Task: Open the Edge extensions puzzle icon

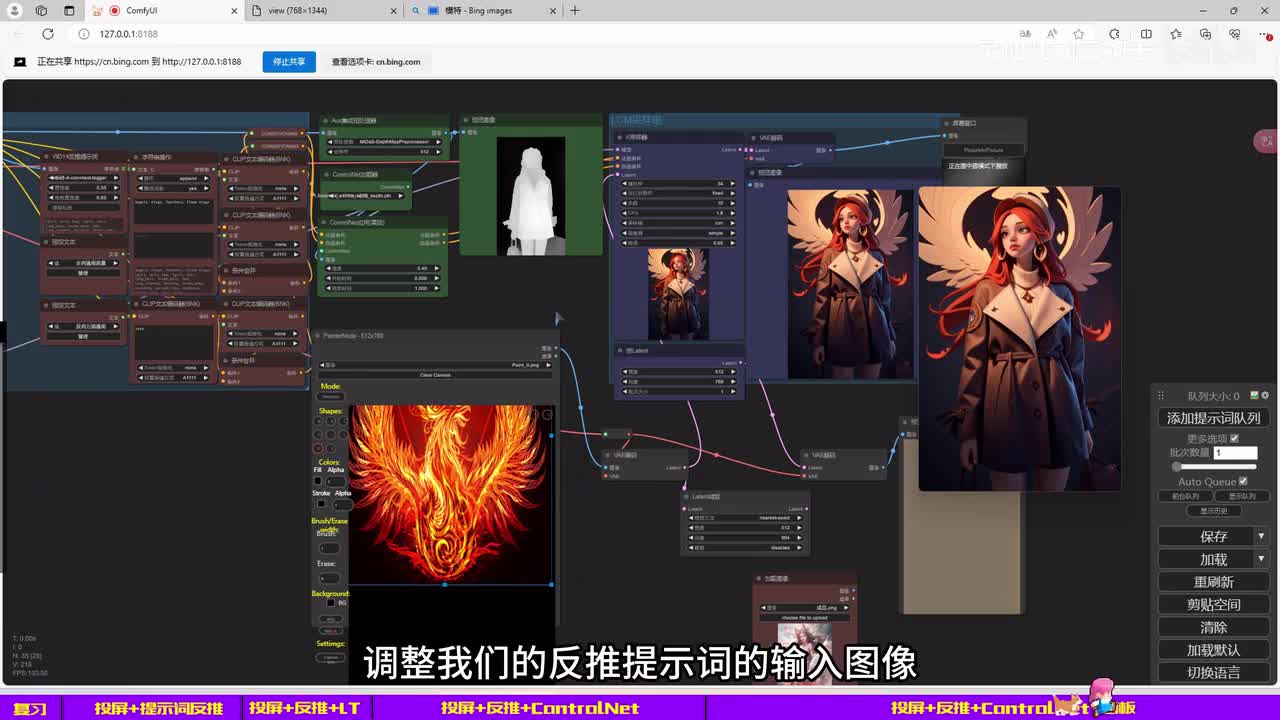Action: [x=1114, y=34]
